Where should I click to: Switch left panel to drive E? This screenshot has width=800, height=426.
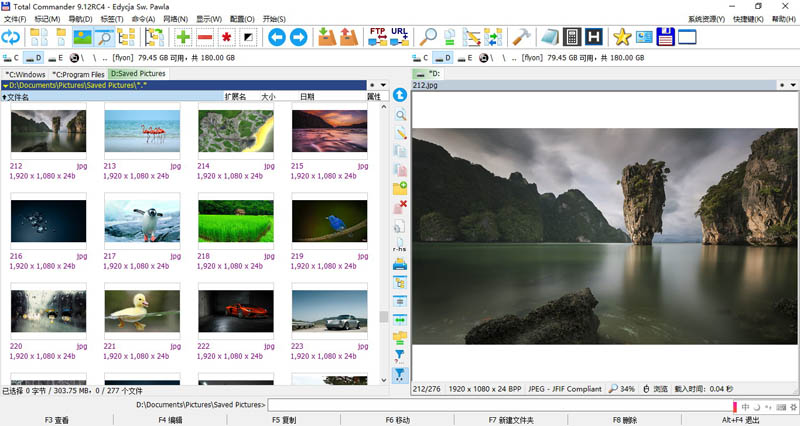(55, 58)
